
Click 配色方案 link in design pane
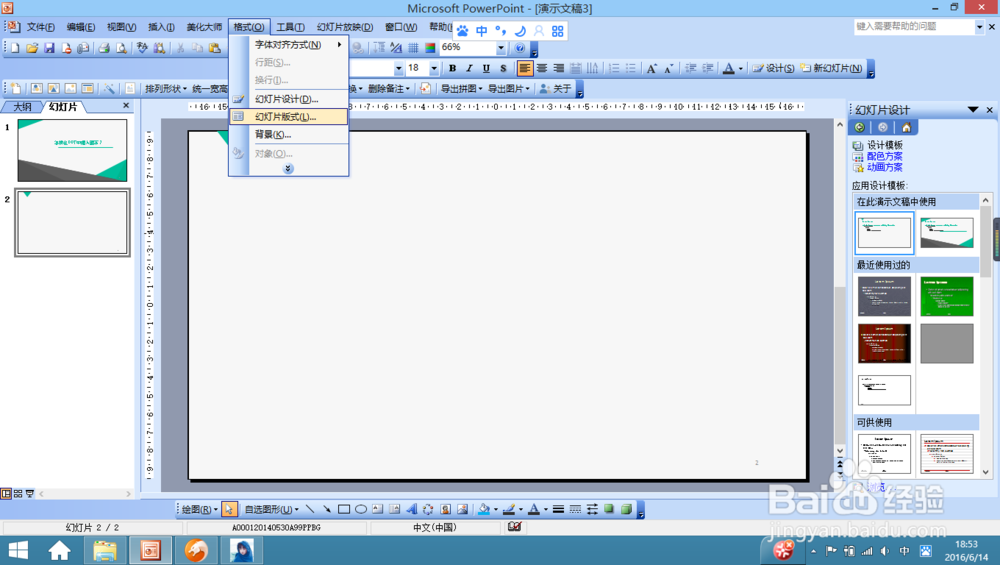pyautogui.click(x=884, y=156)
